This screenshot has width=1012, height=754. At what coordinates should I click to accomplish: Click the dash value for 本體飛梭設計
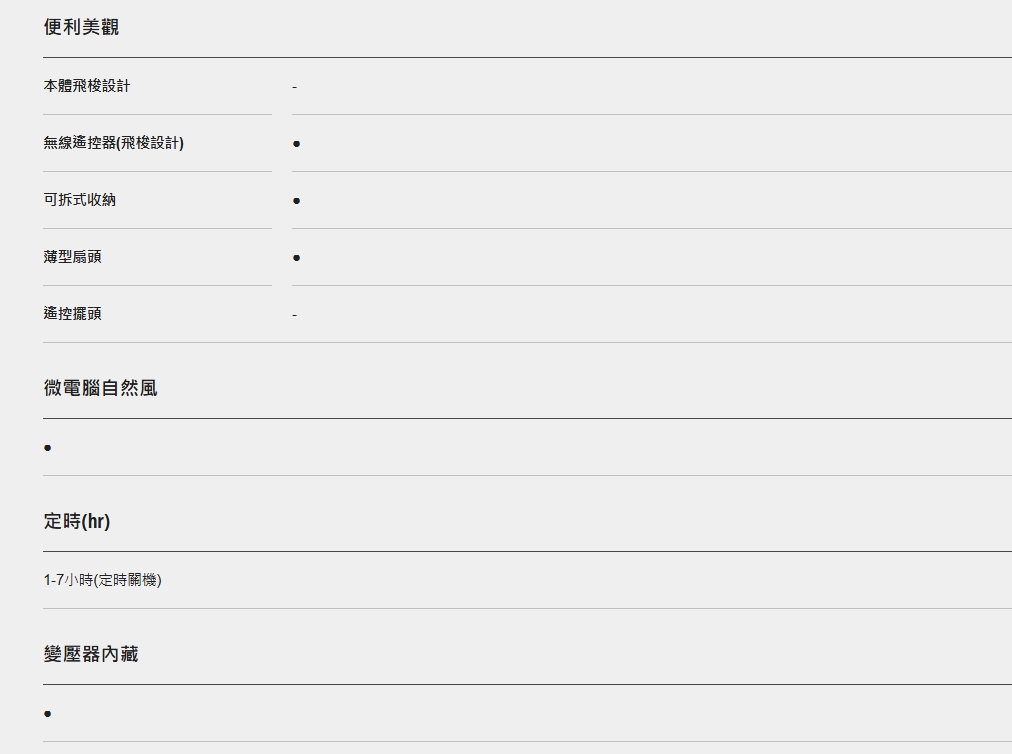[294, 87]
